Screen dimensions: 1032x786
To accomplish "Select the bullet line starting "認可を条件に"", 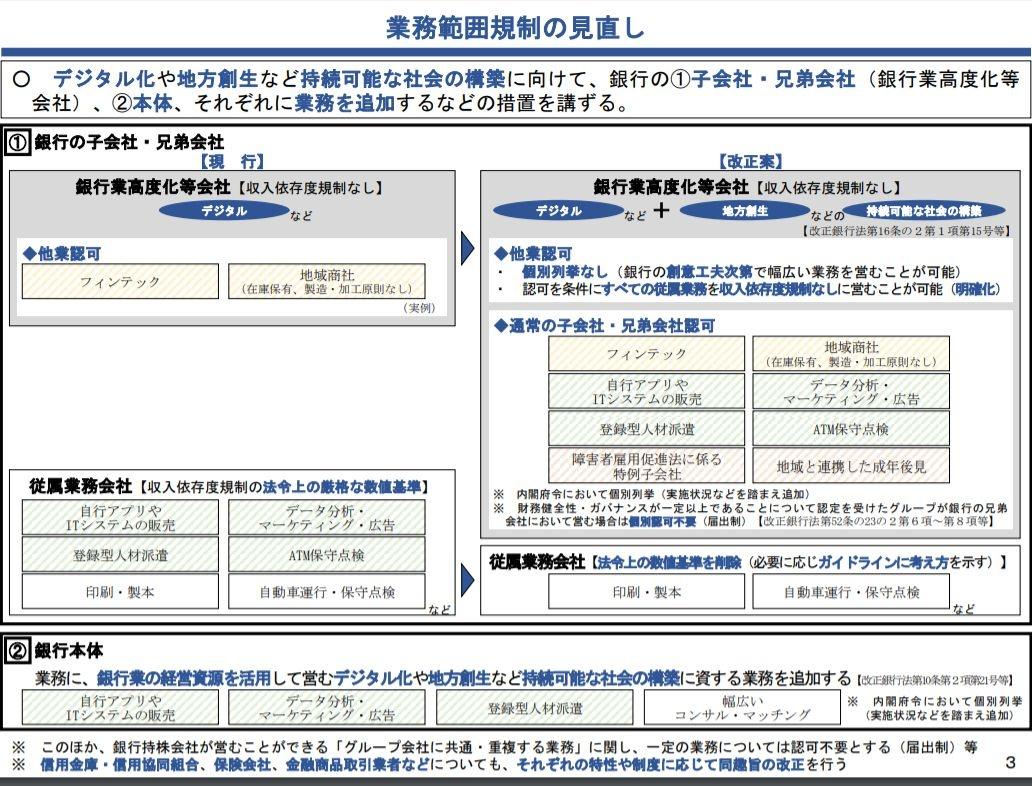I will coord(750,288).
